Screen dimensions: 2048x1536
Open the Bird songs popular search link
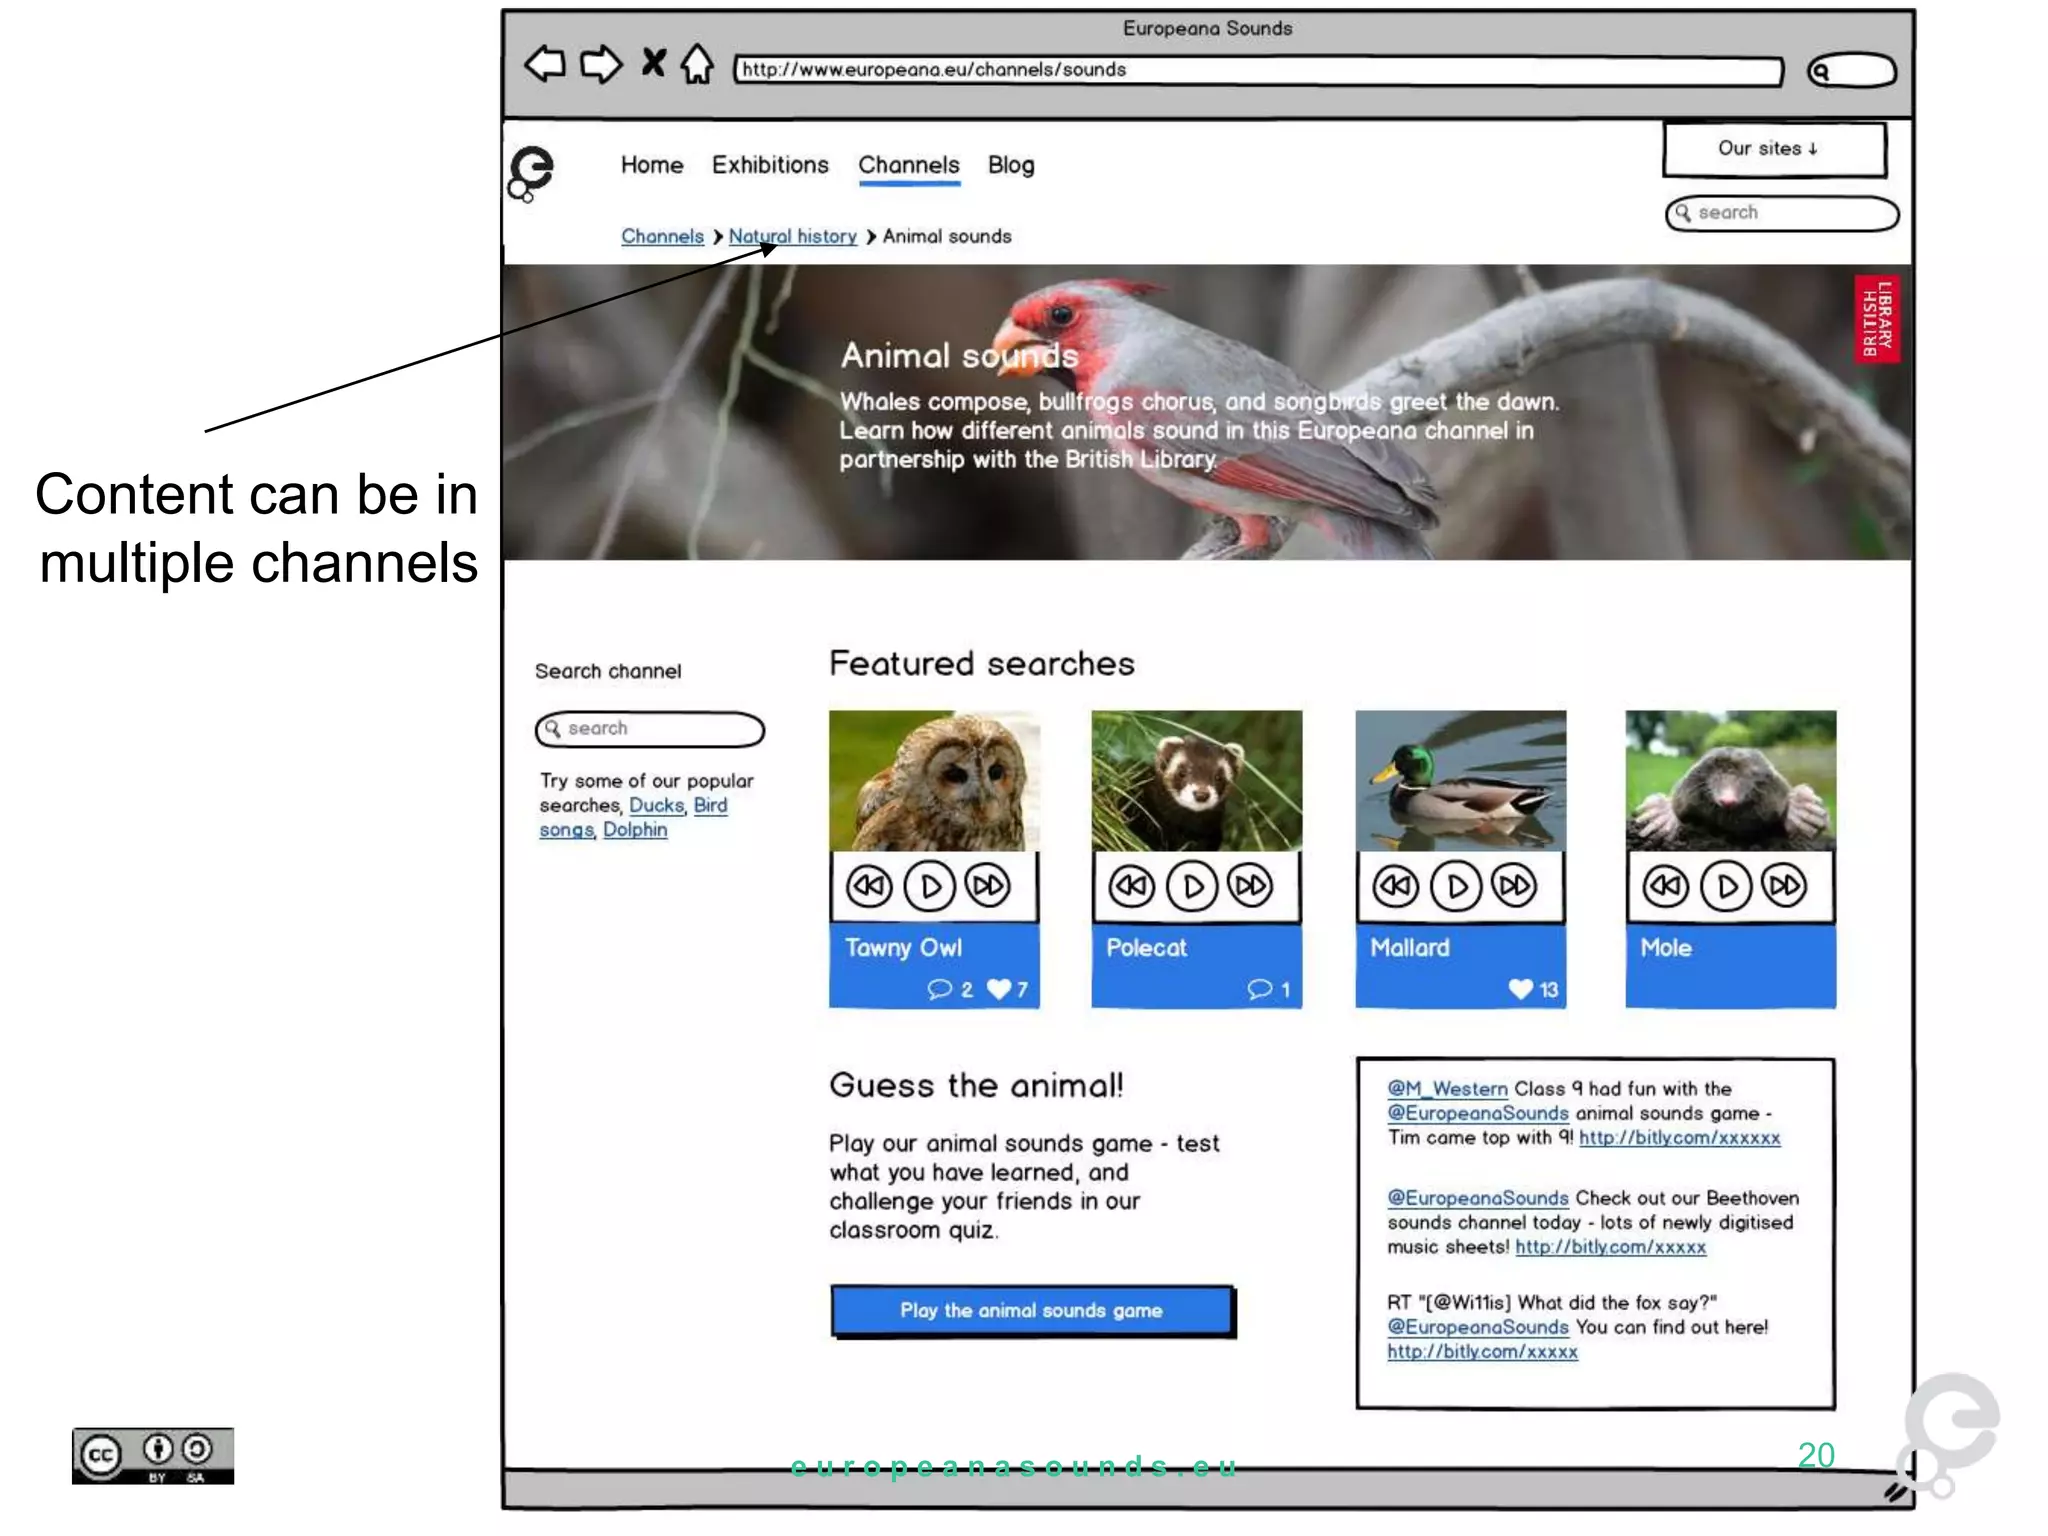click(711, 805)
